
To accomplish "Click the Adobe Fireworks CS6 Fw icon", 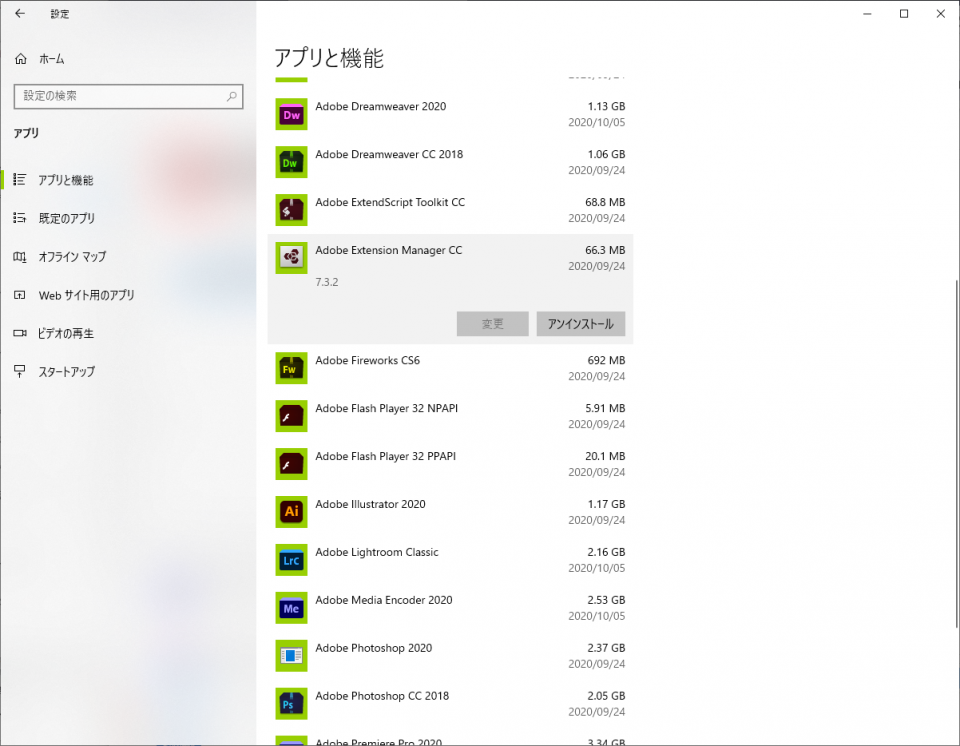I will tap(291, 368).
